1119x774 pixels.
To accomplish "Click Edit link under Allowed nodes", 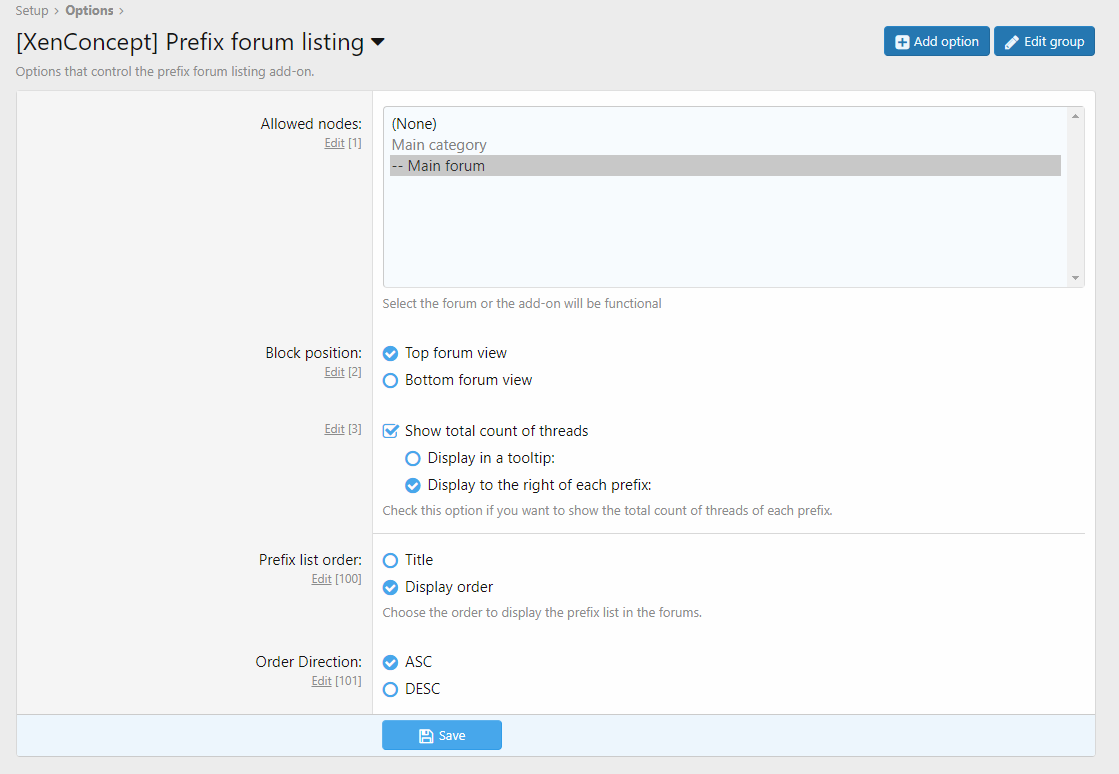I will click(334, 144).
